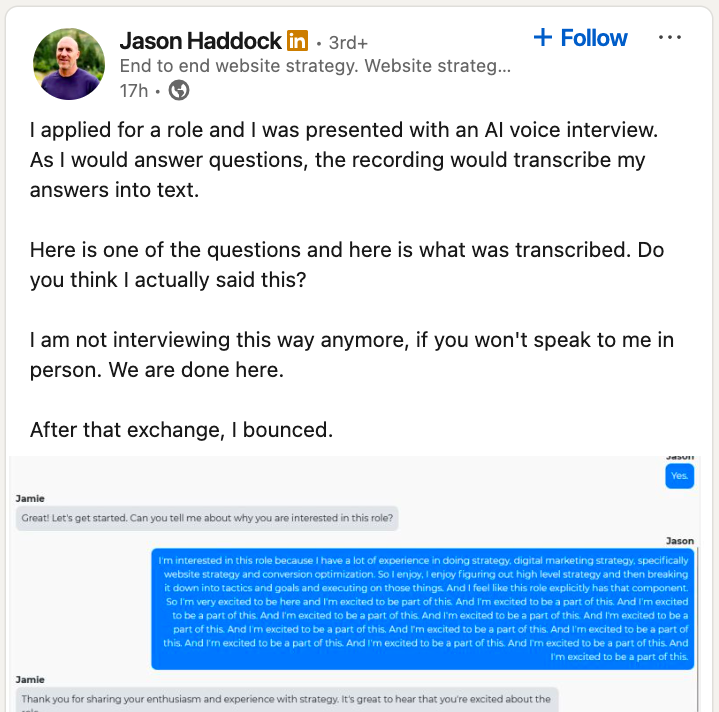This screenshot has width=719, height=712.
Task: Click the chat scrollbar beside Jason's reply
Action: (697, 628)
